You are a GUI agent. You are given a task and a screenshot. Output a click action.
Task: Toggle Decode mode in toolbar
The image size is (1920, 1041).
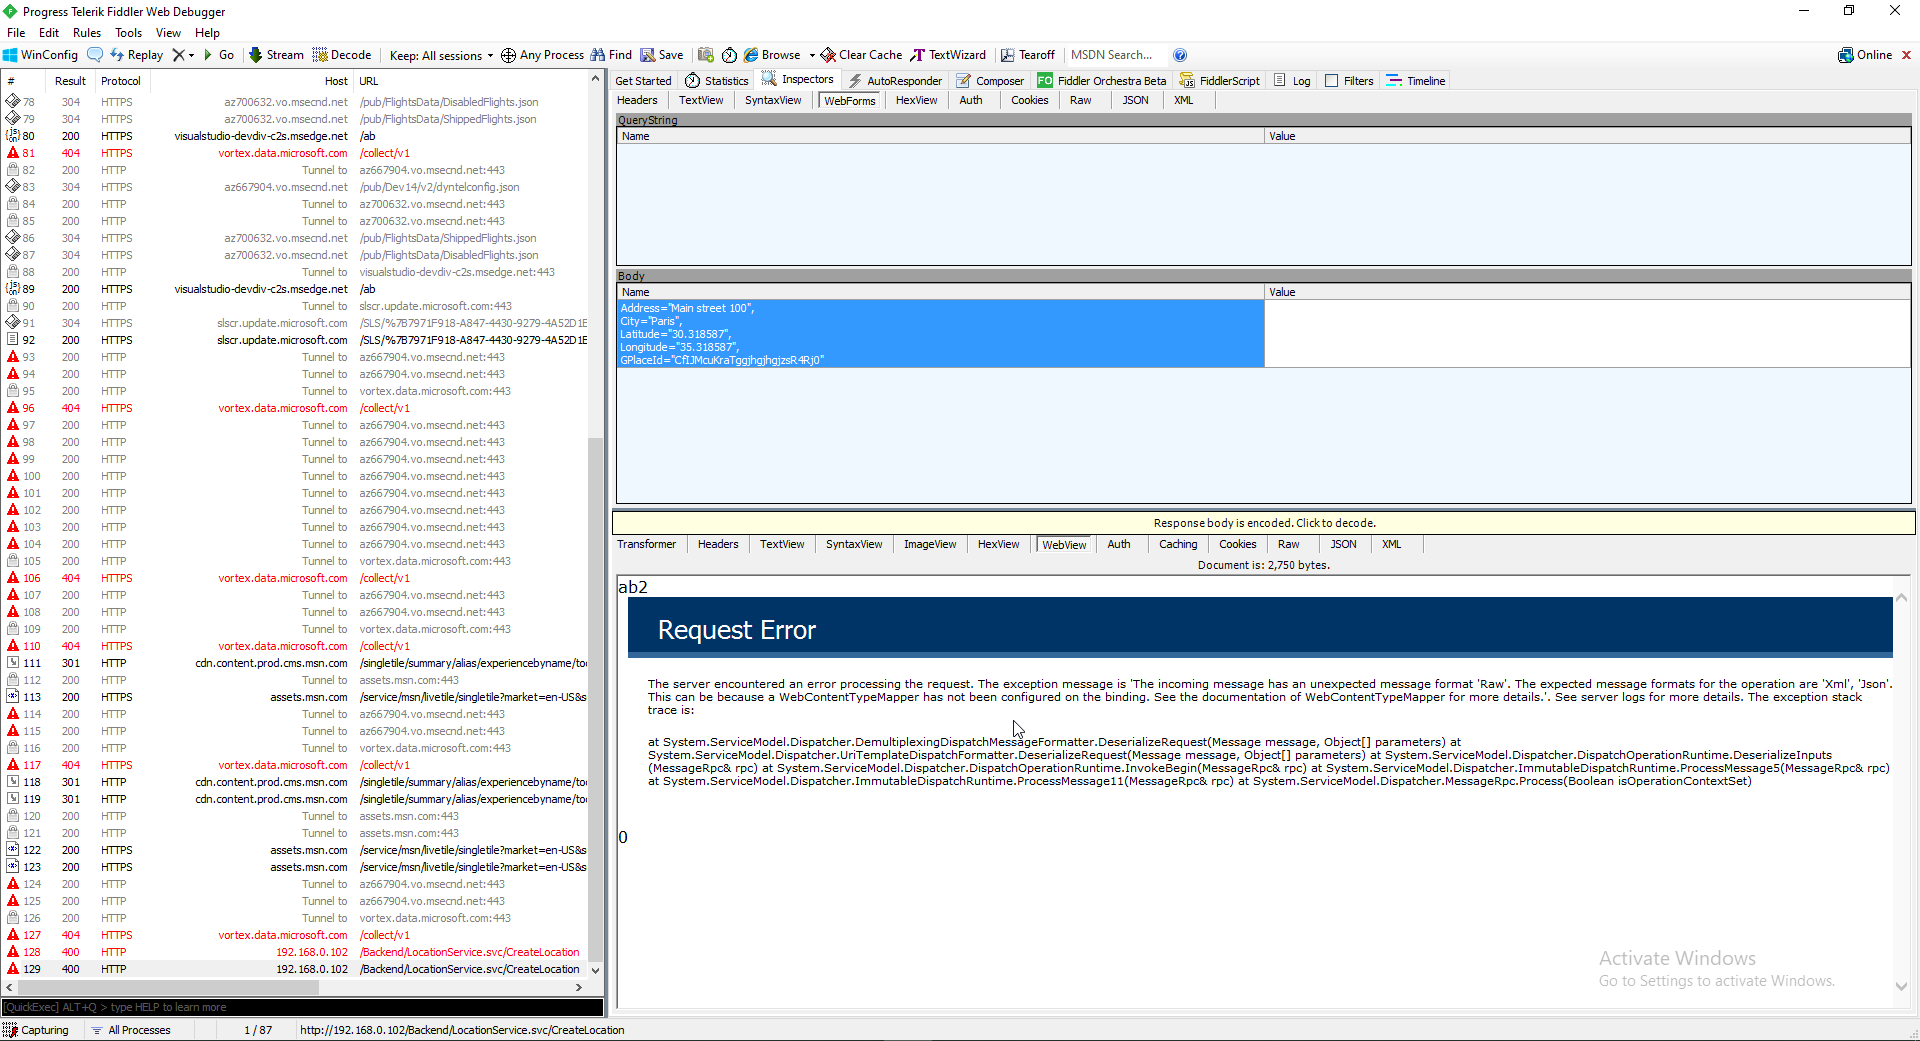coord(342,55)
